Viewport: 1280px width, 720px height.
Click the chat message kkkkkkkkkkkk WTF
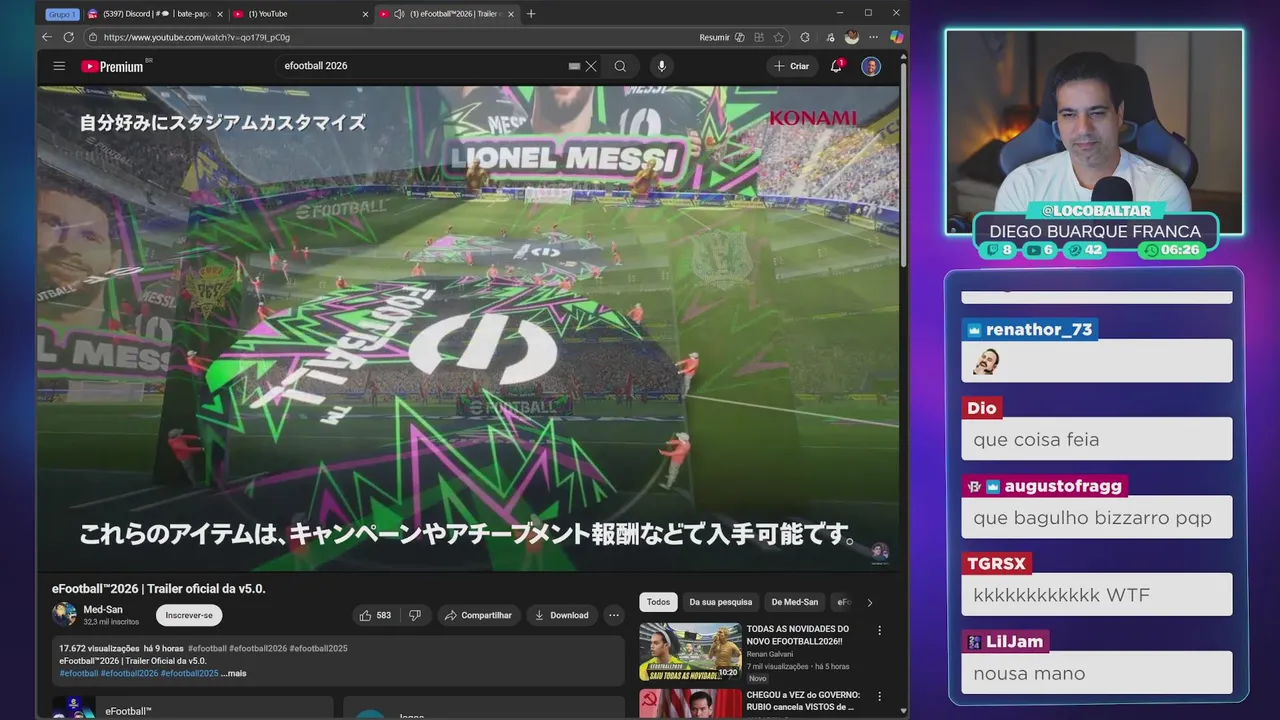point(1061,595)
